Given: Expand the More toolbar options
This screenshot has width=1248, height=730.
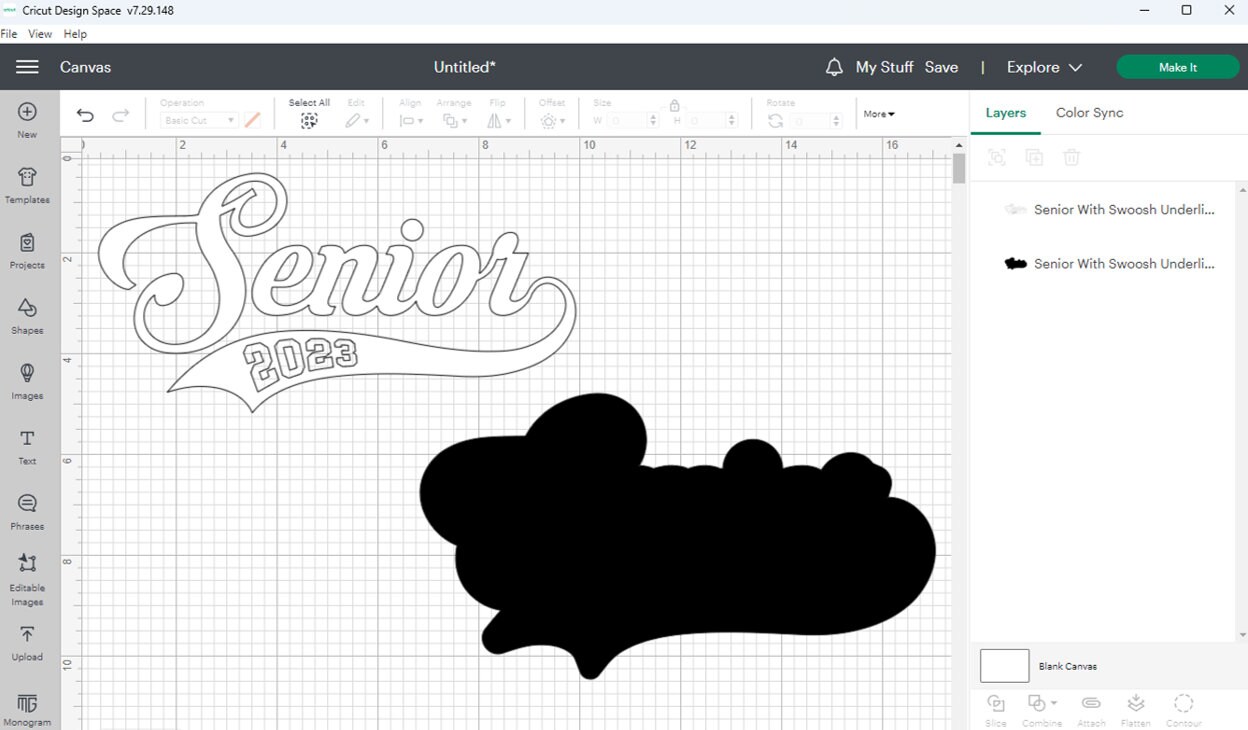Looking at the screenshot, I should point(878,113).
